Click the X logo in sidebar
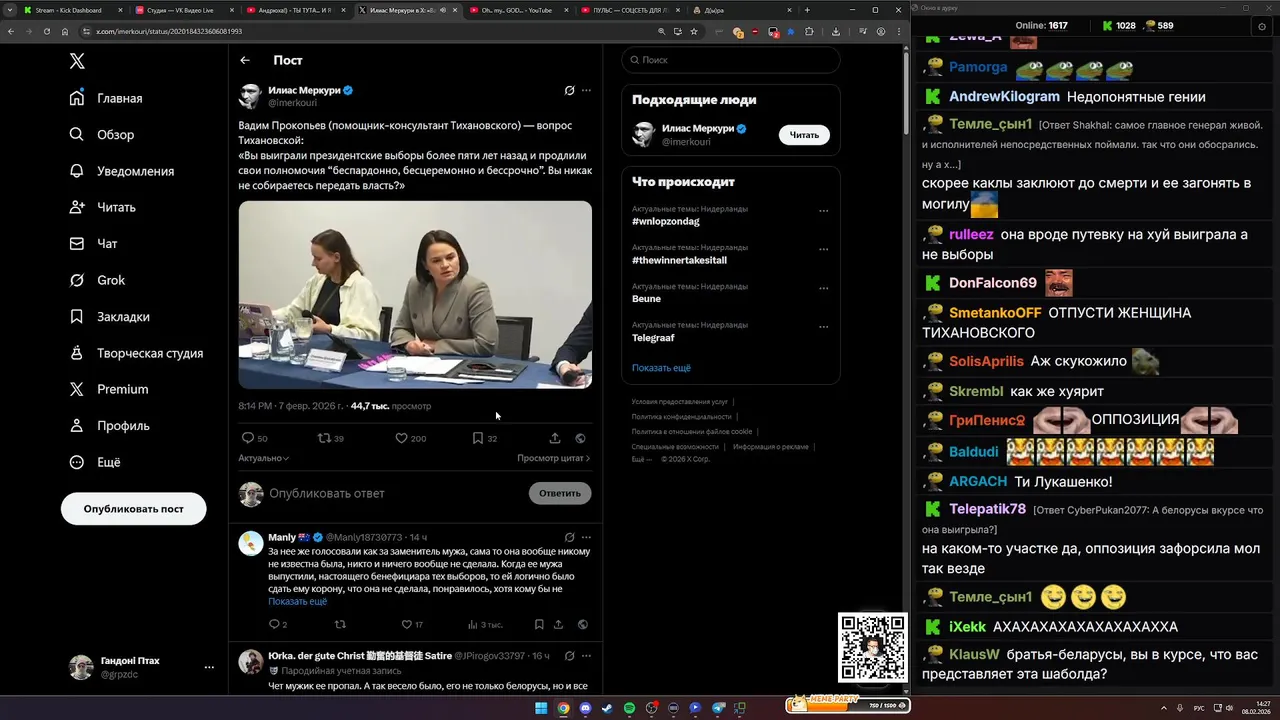Viewport: 1280px width, 720px height. tap(77, 61)
